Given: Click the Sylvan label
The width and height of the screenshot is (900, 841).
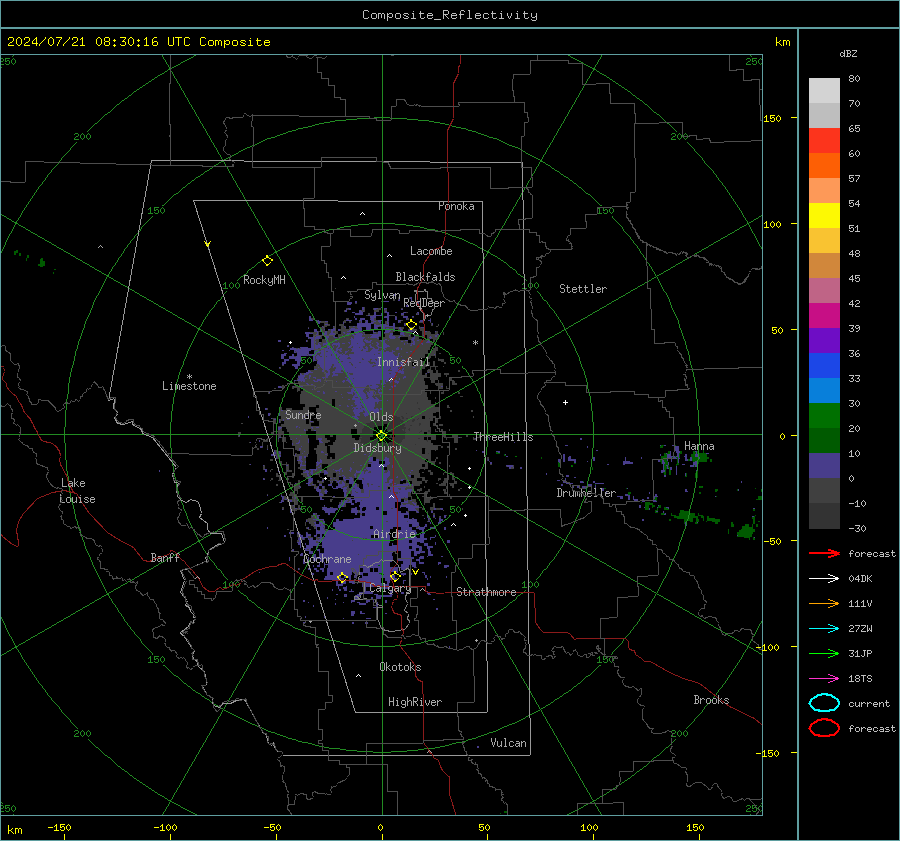Looking at the screenshot, I should click(x=382, y=296).
